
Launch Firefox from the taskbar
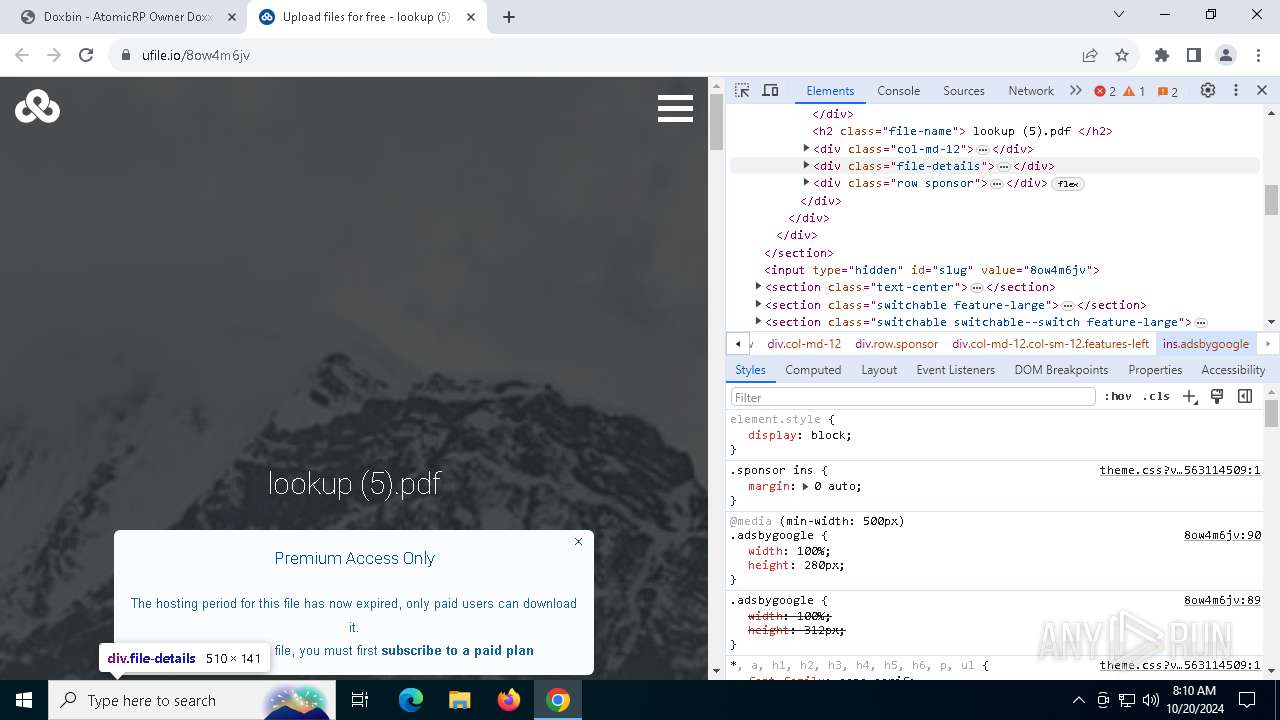point(509,700)
